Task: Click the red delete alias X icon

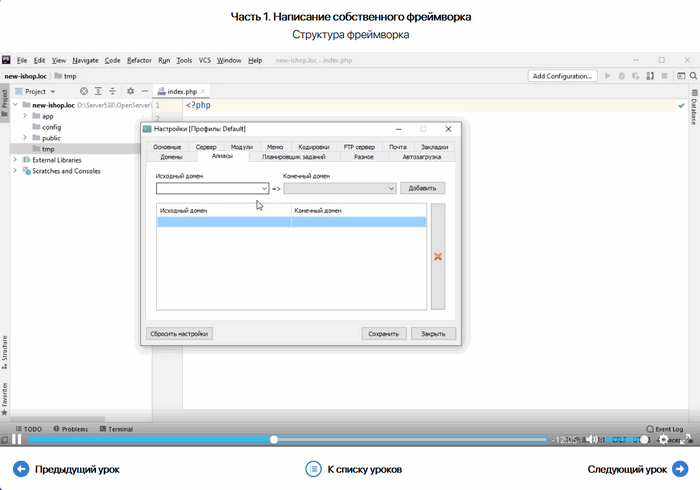Action: (x=438, y=257)
